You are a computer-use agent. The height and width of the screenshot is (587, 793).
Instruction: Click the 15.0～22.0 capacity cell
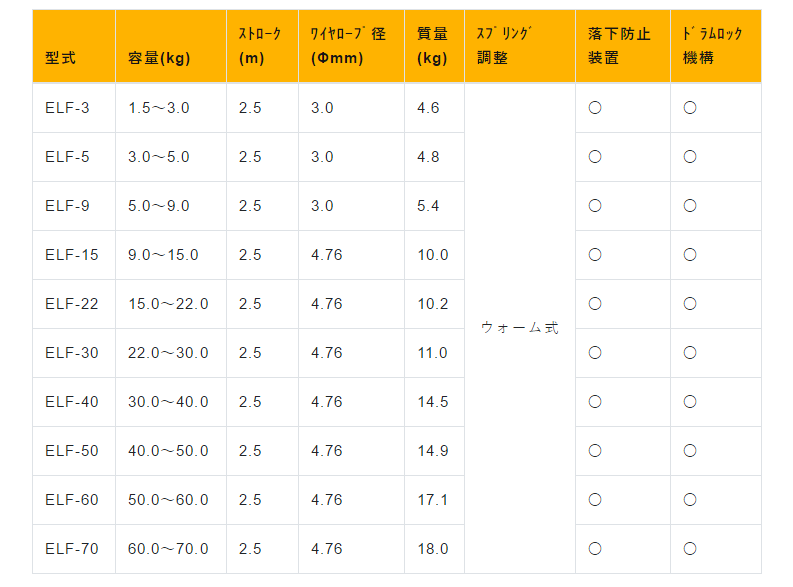(171, 304)
